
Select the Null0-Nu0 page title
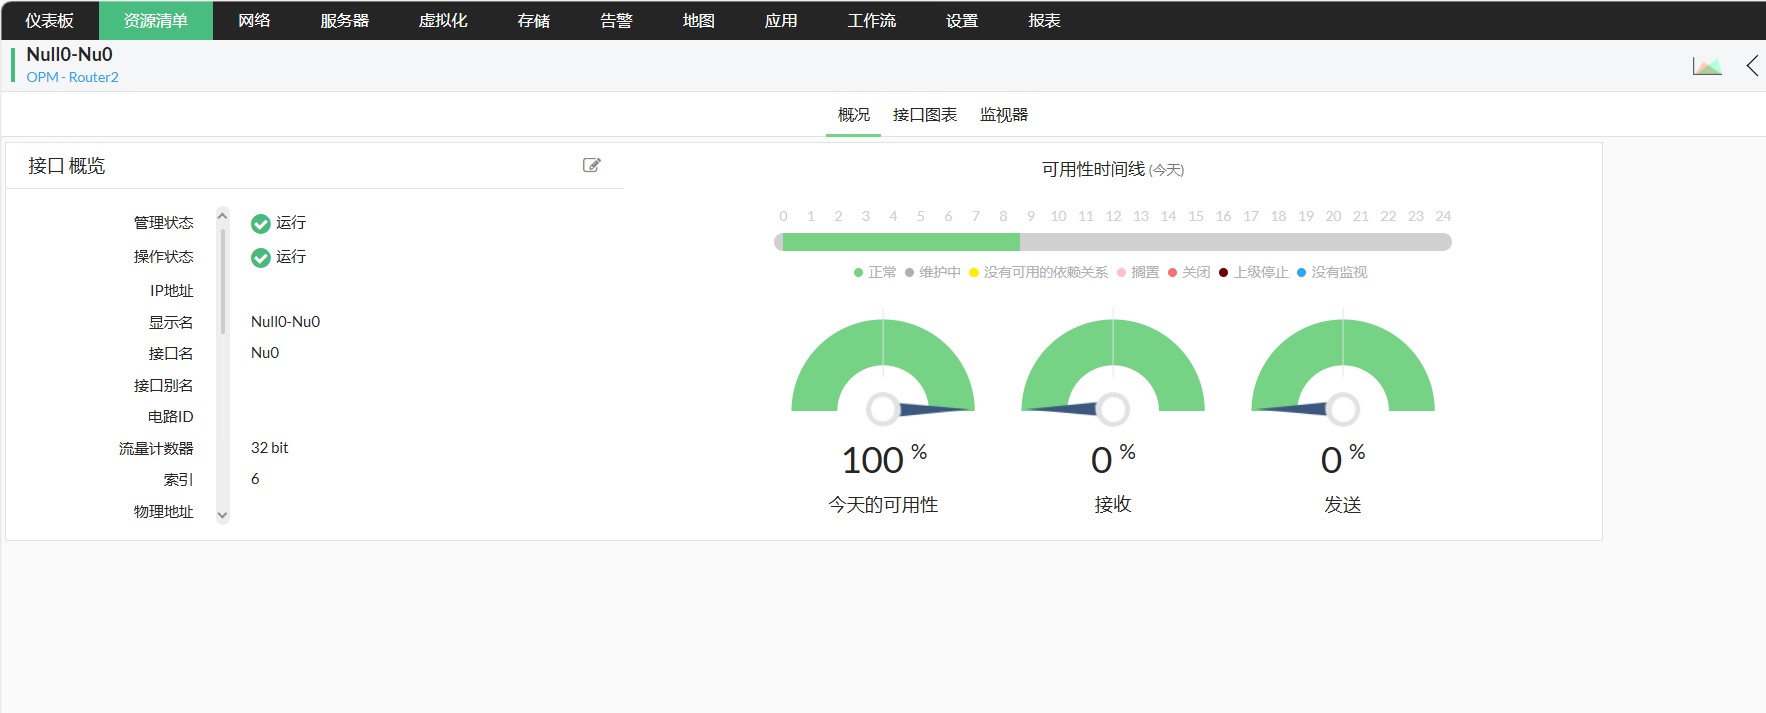(70, 55)
